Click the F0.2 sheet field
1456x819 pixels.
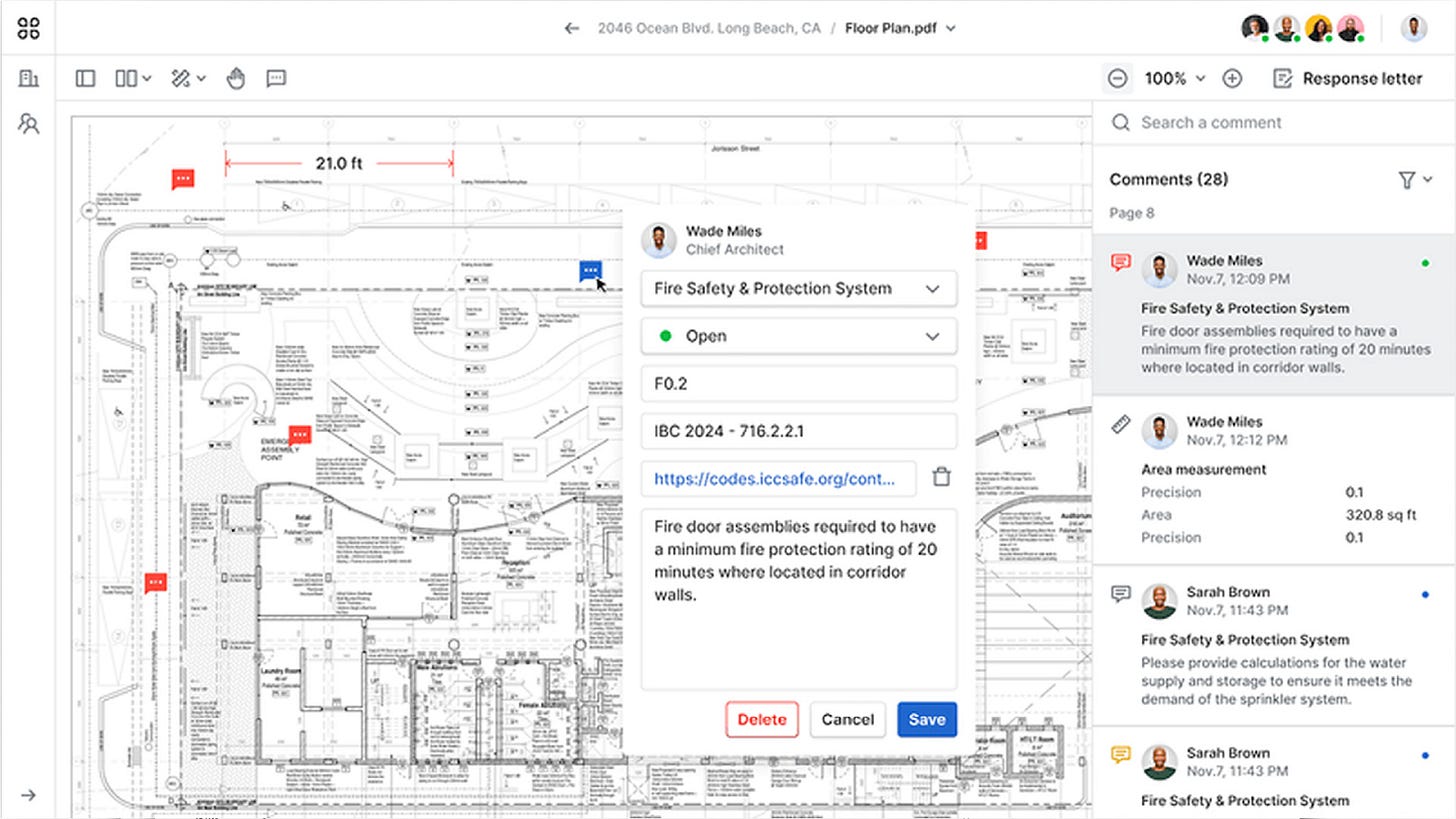pos(798,384)
